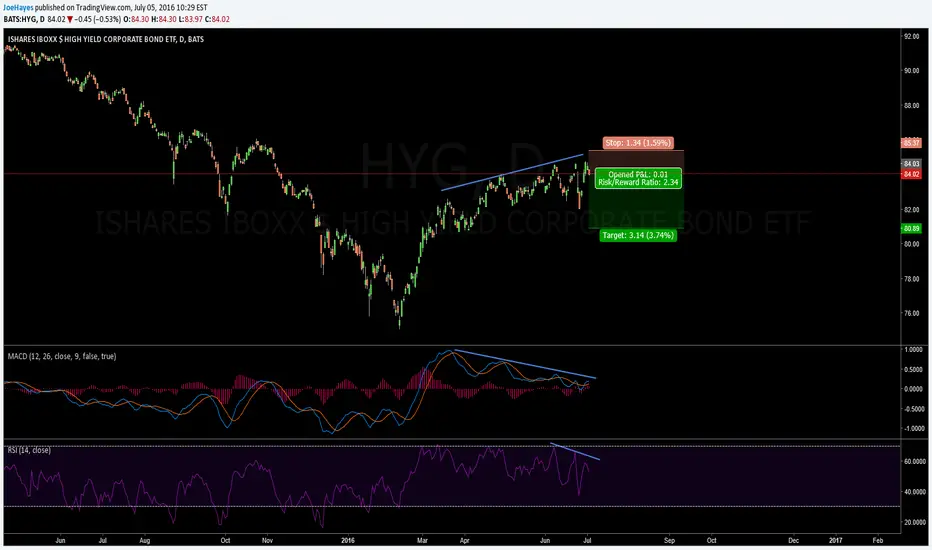Click the red 85.37 stop price tag

click(911, 143)
